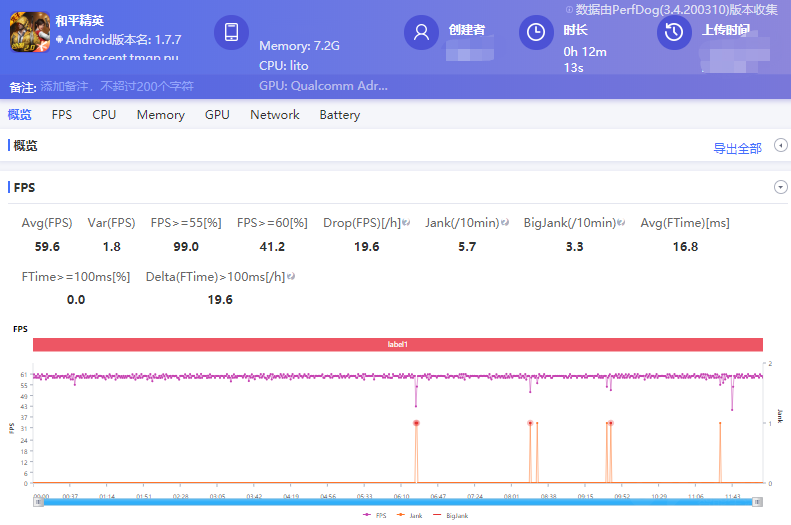The image size is (791, 525).
Task: Click the red label1 bar above chart
Action: pyautogui.click(x=398, y=344)
